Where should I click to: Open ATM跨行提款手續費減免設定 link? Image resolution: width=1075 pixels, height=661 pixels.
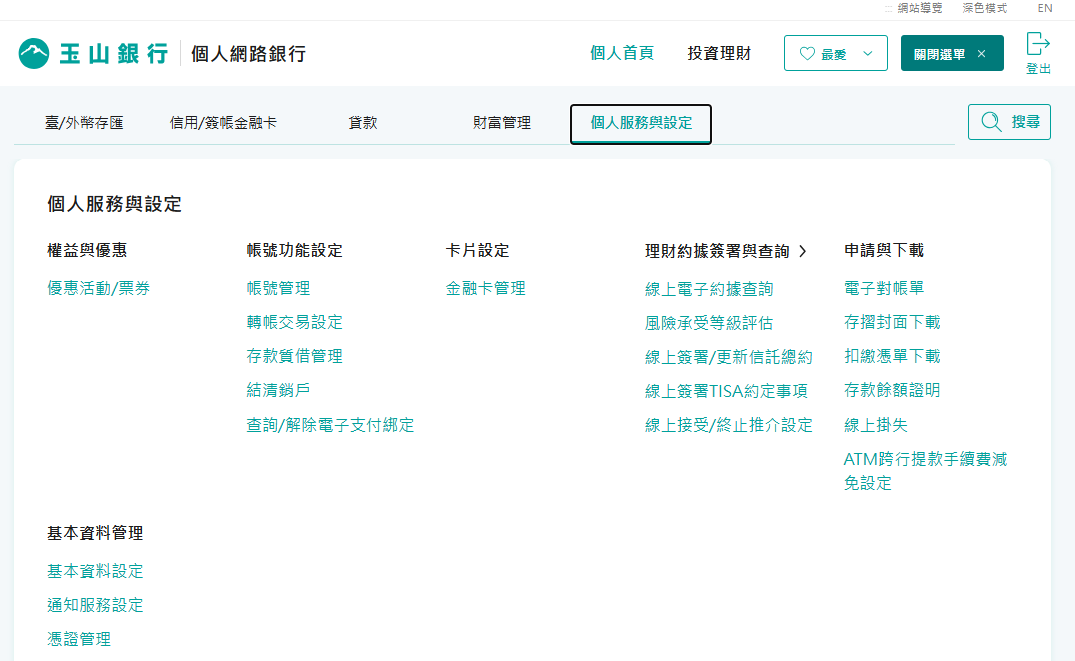pyautogui.click(x=926, y=471)
